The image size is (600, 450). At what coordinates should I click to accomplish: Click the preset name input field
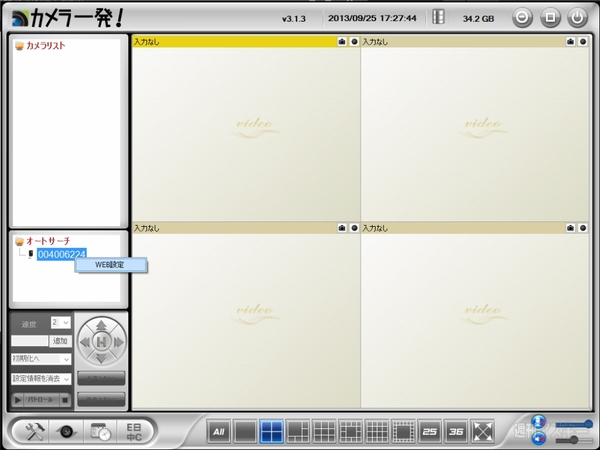[x=29, y=341]
